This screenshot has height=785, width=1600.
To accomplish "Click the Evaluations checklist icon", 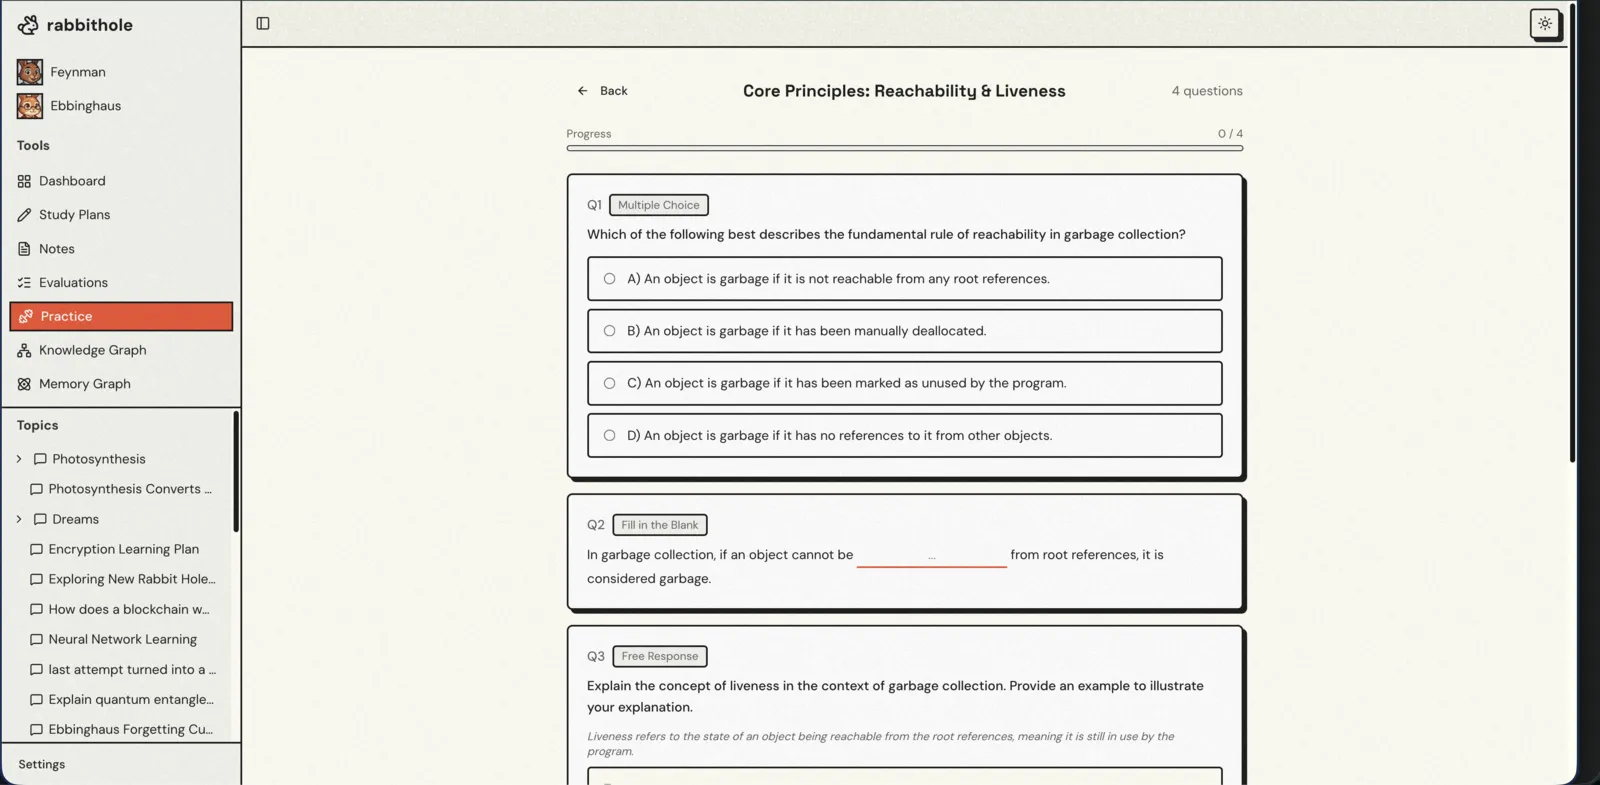I will [x=24, y=283].
